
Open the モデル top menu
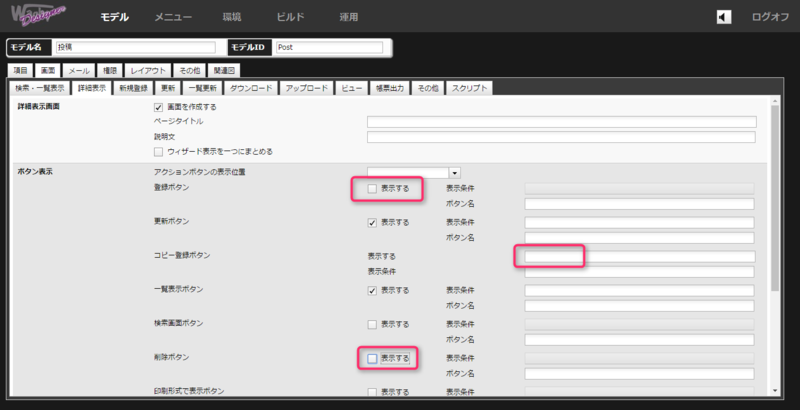114,17
